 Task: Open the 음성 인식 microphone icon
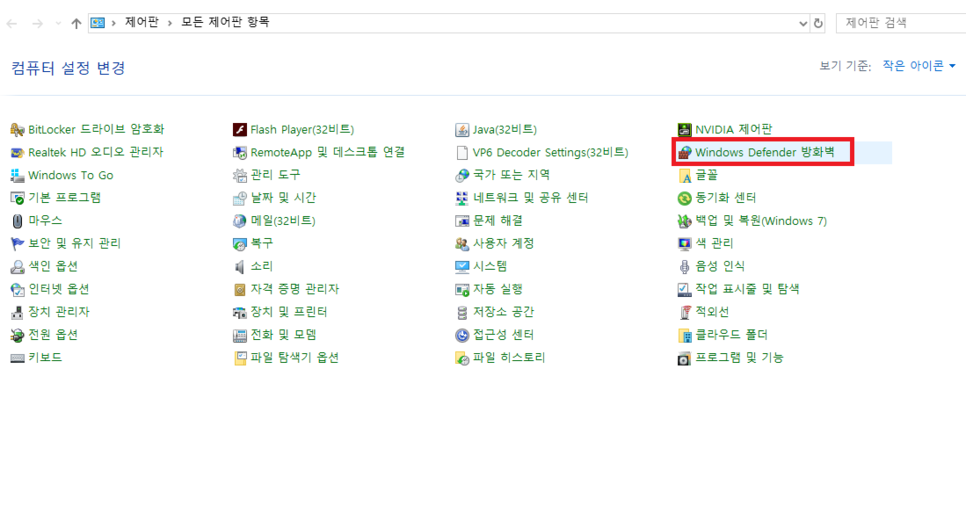pos(684,266)
